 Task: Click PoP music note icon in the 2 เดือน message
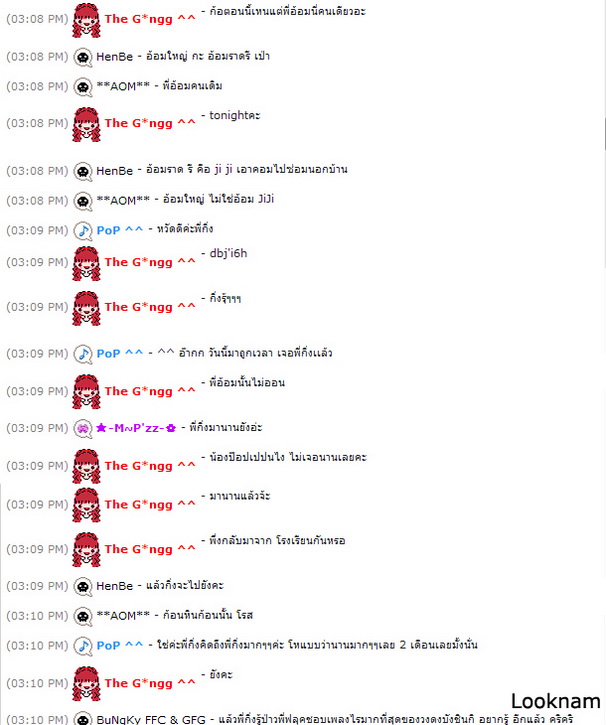[x=83, y=646]
